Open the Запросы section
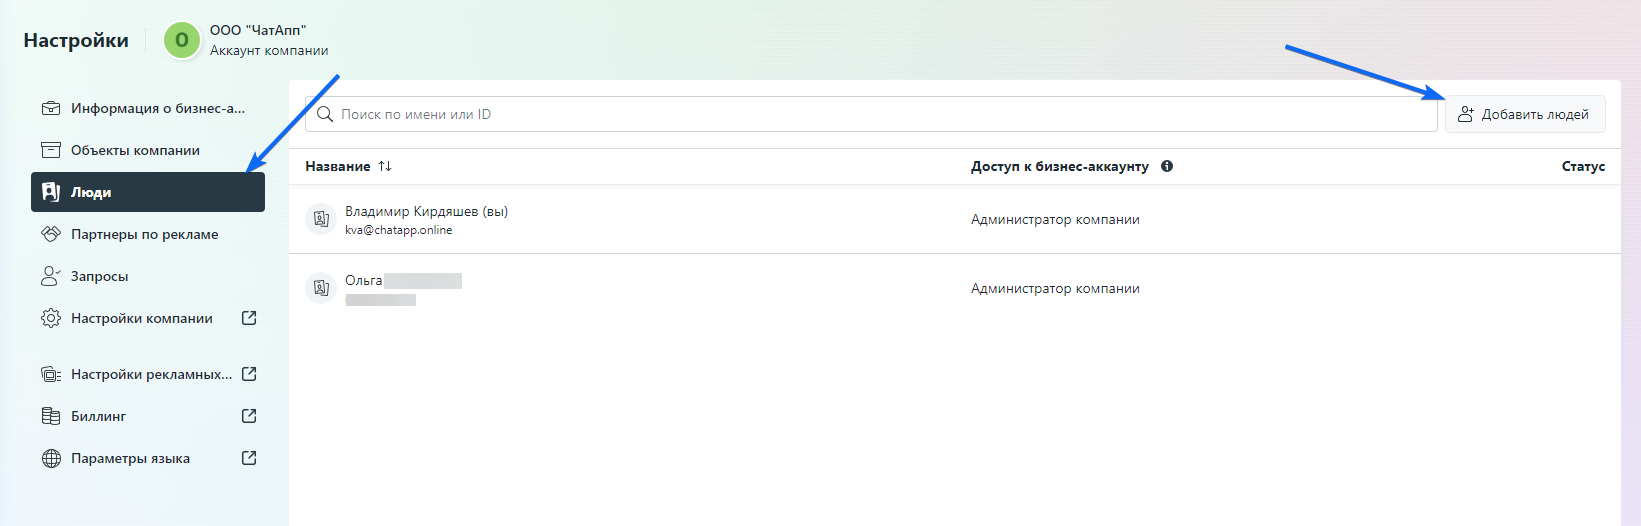 pyautogui.click(x=99, y=276)
